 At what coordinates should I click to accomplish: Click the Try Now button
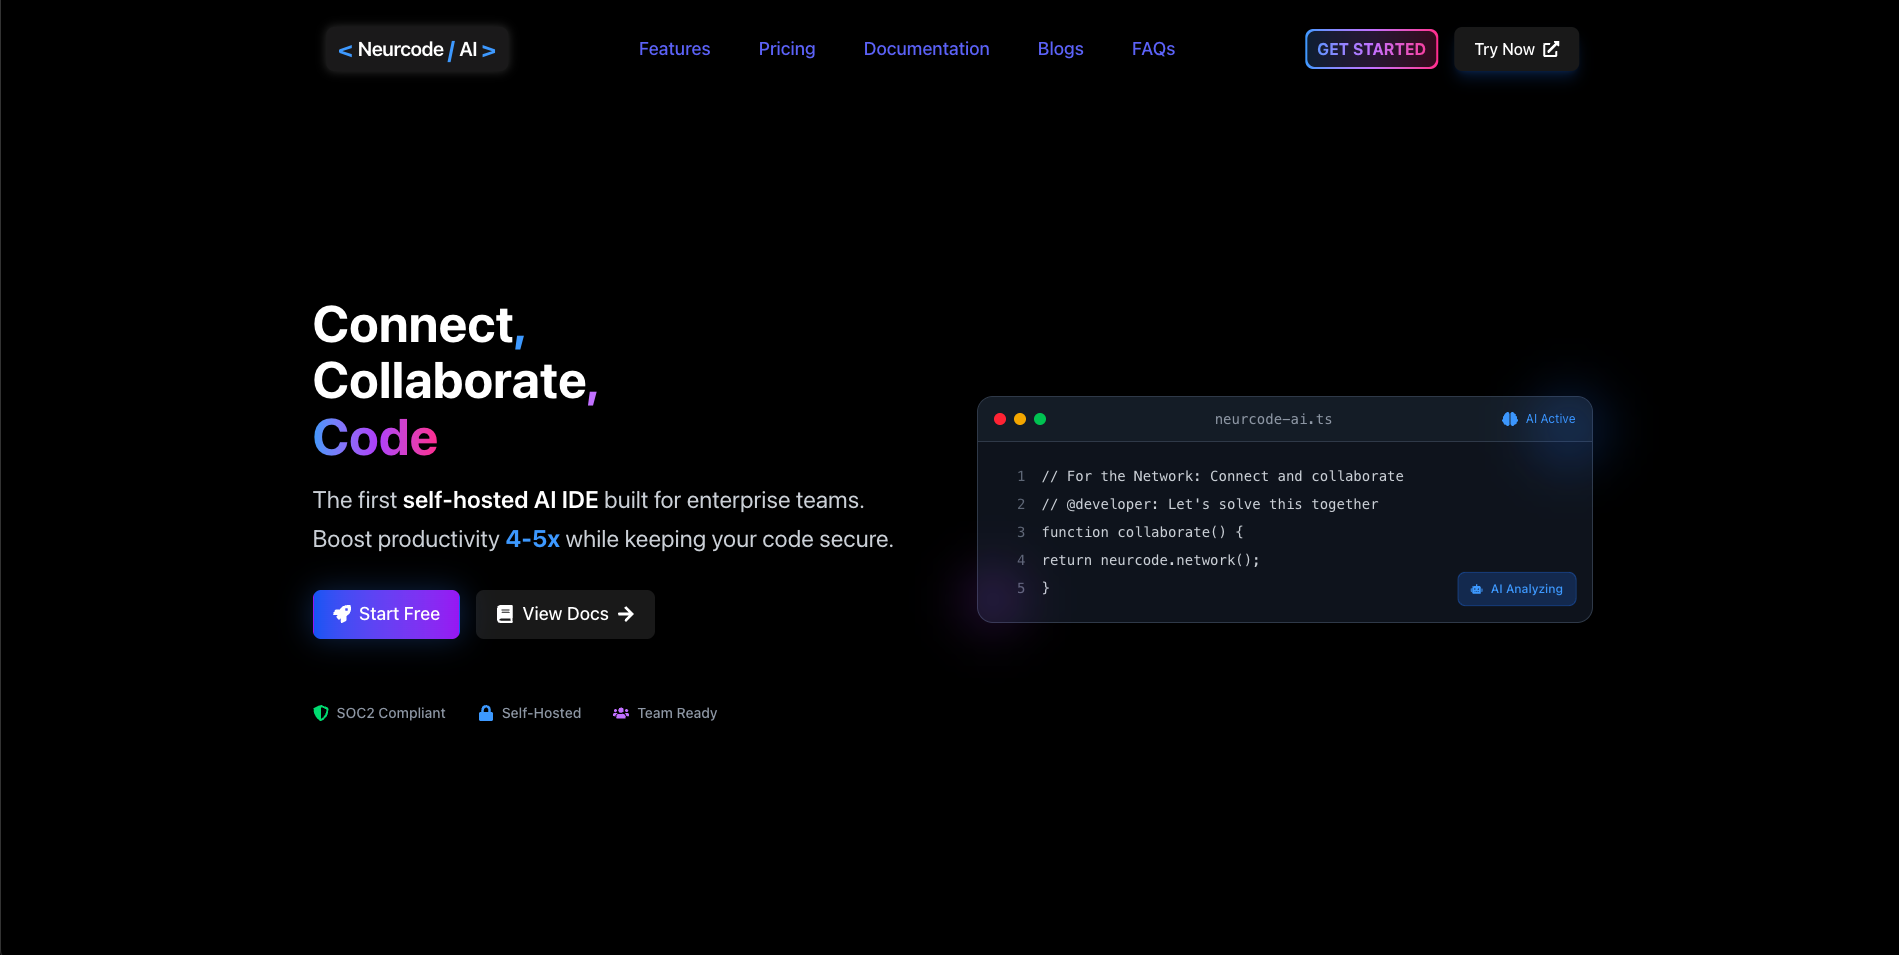1516,49
